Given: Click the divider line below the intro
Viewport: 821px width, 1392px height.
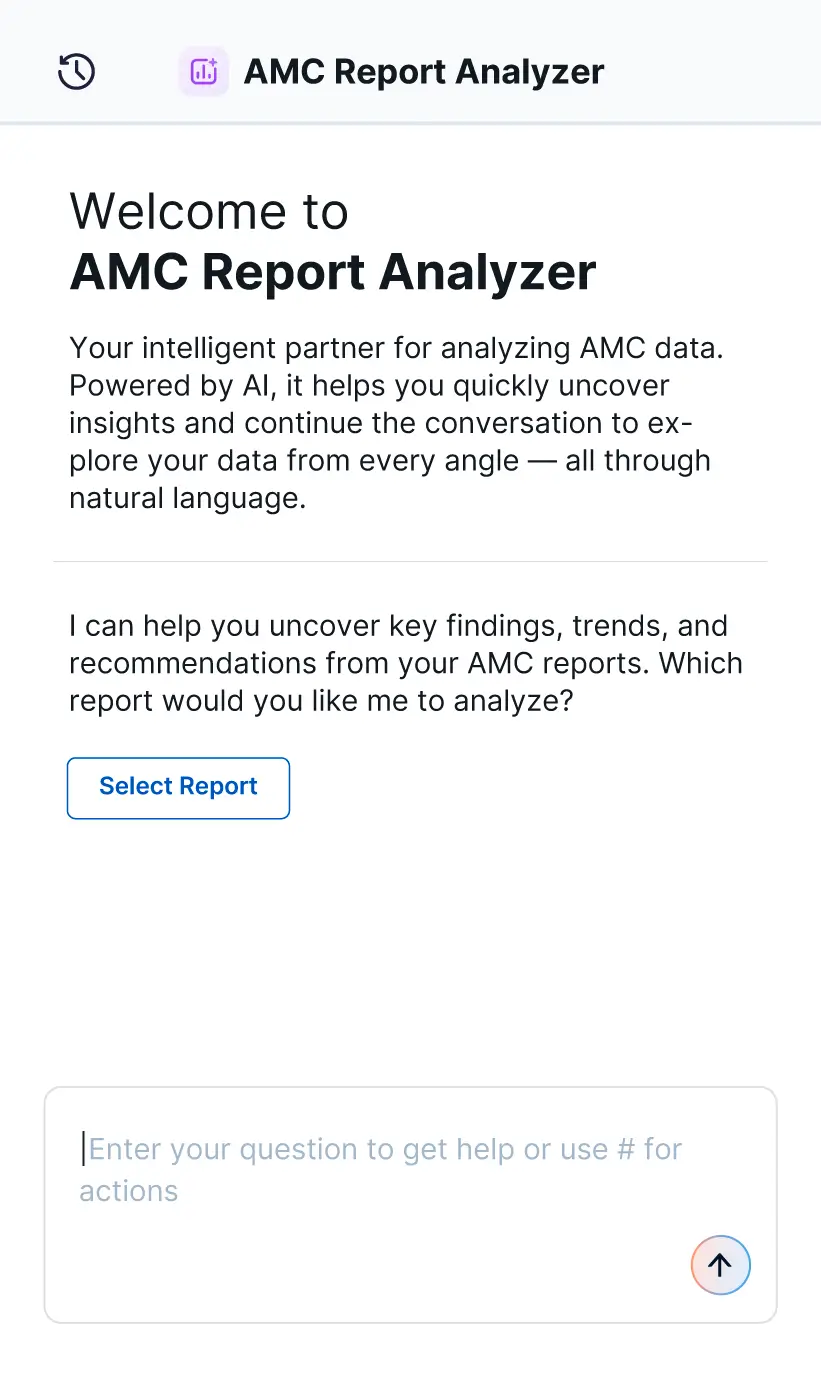Looking at the screenshot, I should click(410, 561).
